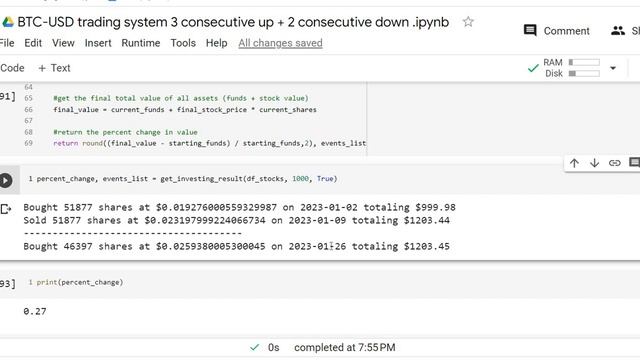Open the Help menu
640x360 pixels.
[x=216, y=43]
